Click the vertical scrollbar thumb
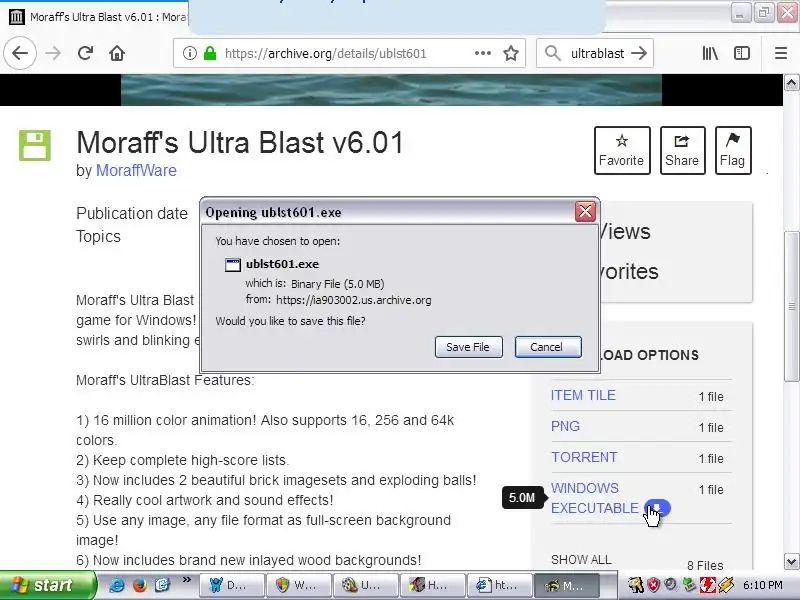The height and width of the screenshot is (600, 800). pyautogui.click(x=791, y=306)
